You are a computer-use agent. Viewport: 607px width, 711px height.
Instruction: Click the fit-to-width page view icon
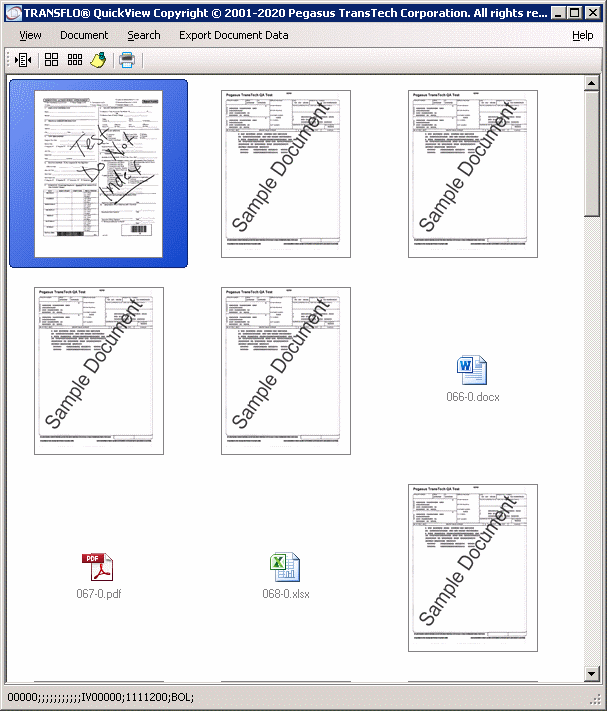[23, 60]
